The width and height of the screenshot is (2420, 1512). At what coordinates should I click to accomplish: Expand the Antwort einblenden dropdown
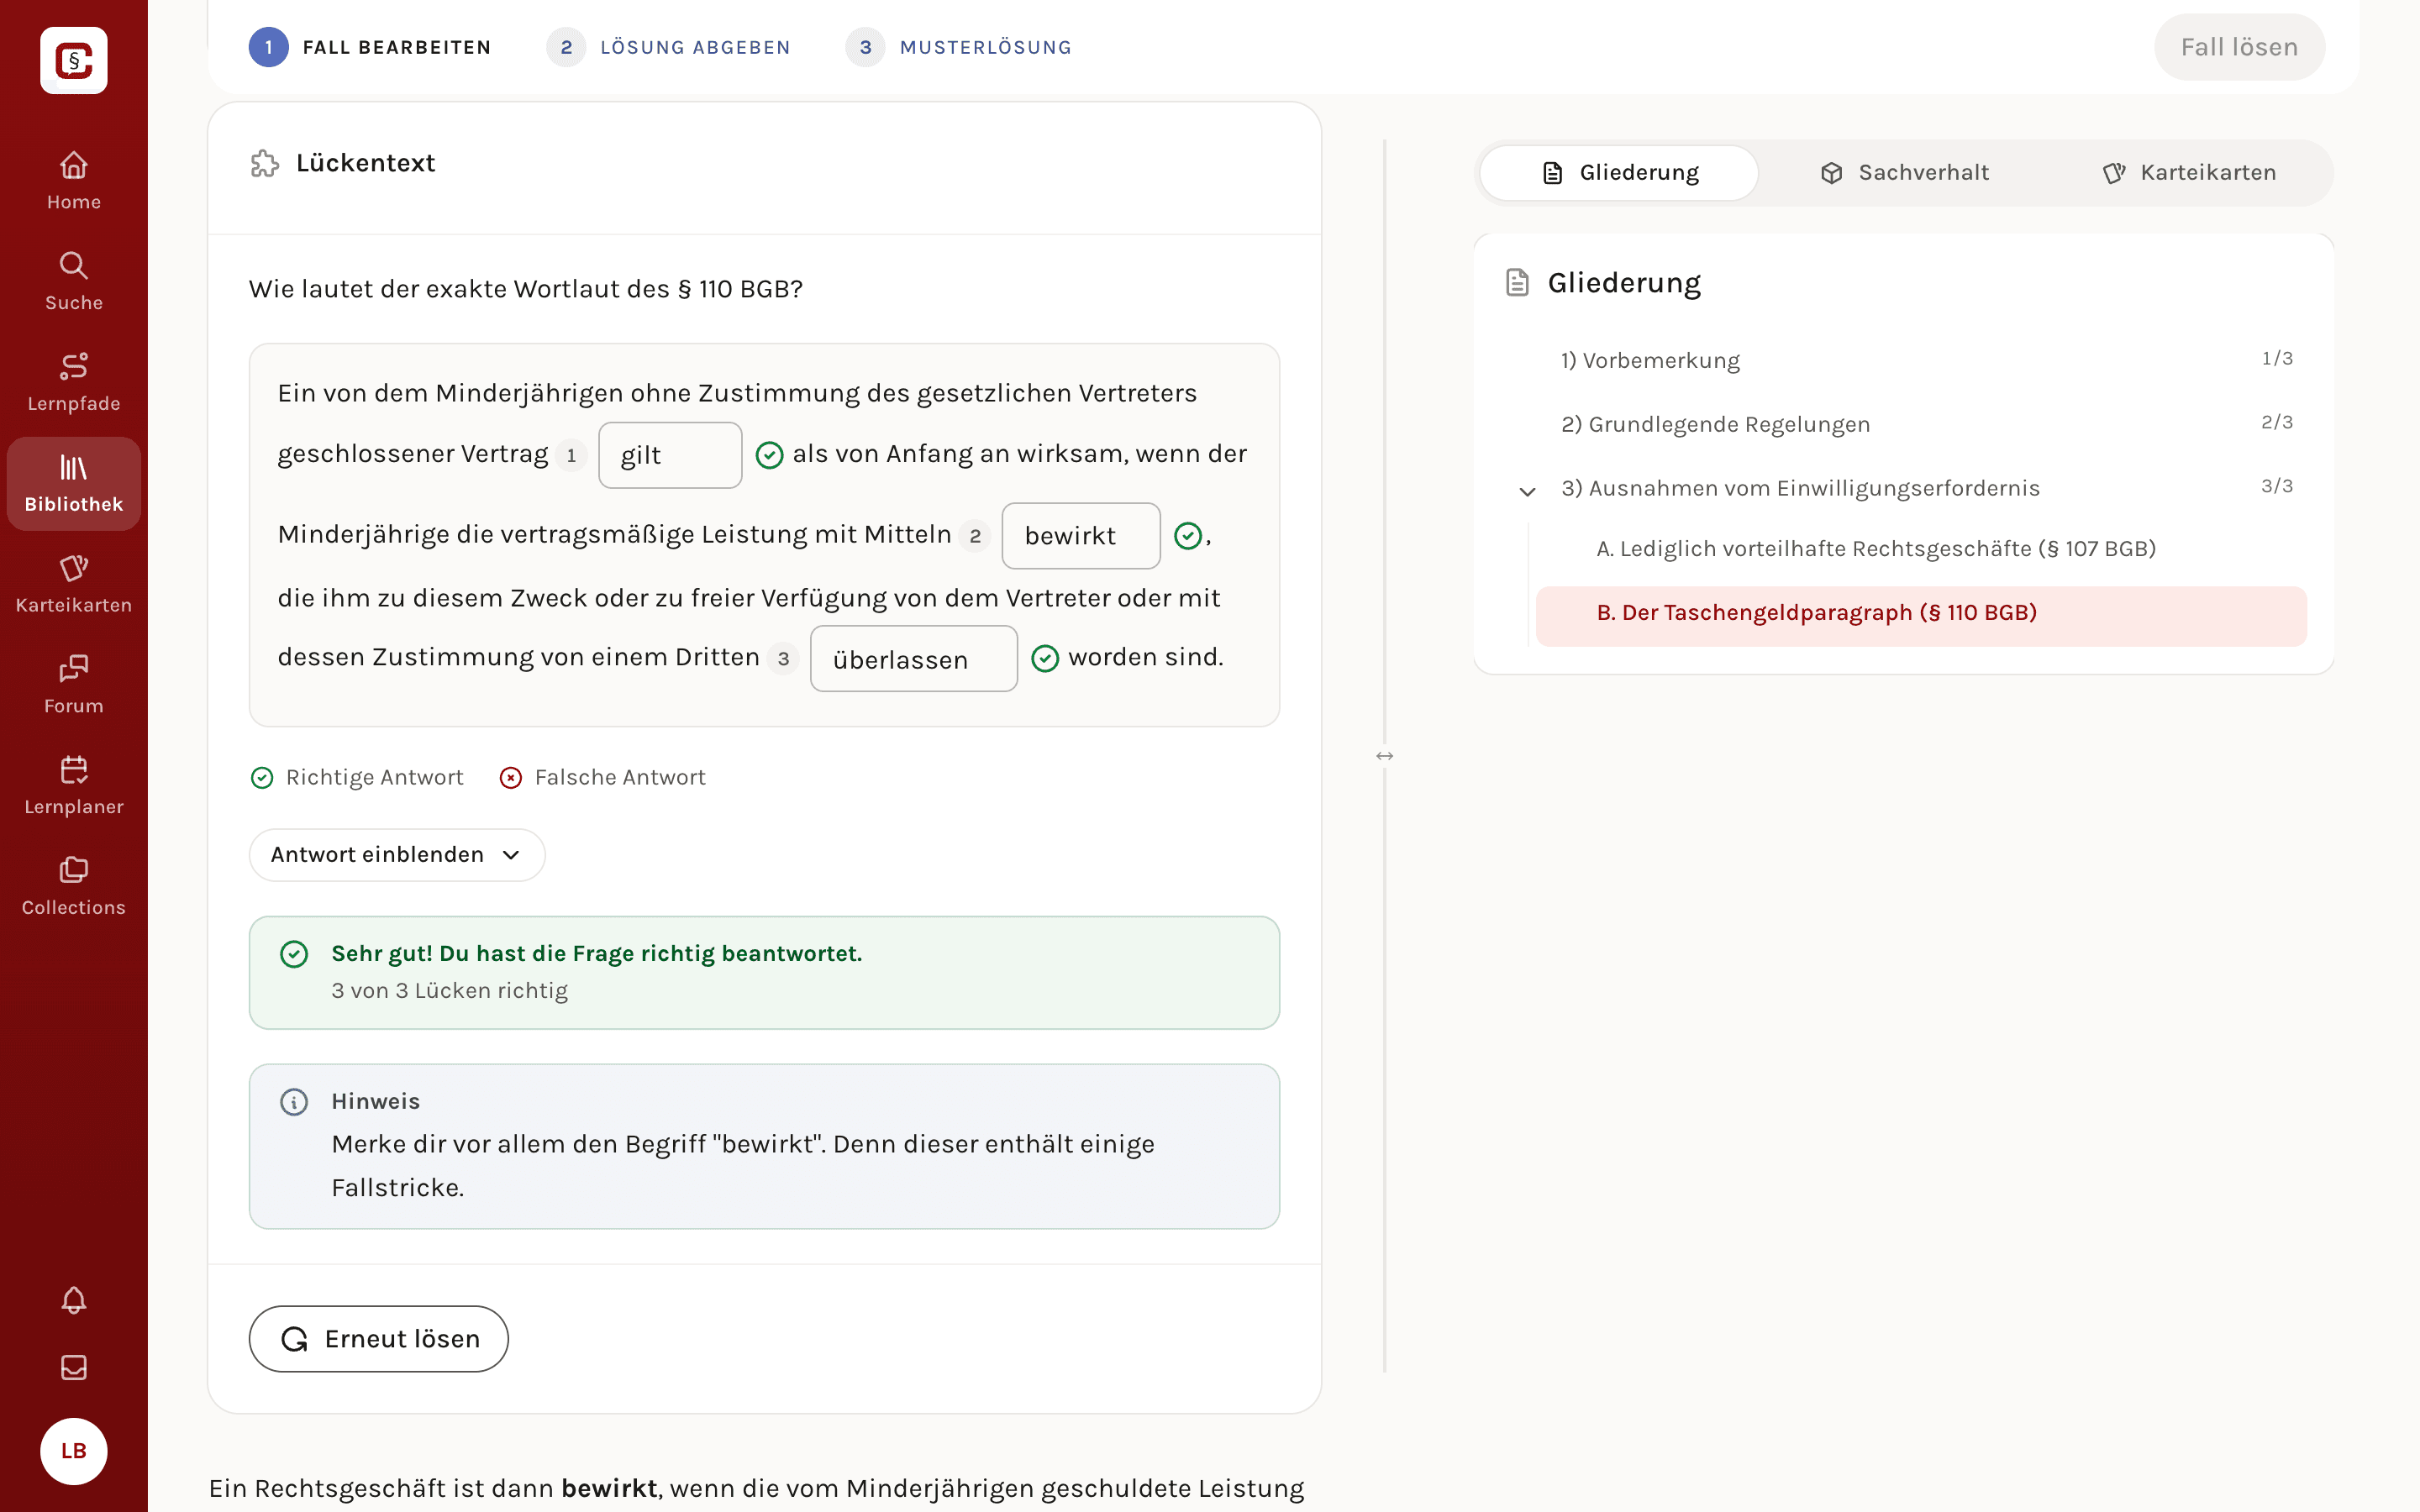click(397, 855)
